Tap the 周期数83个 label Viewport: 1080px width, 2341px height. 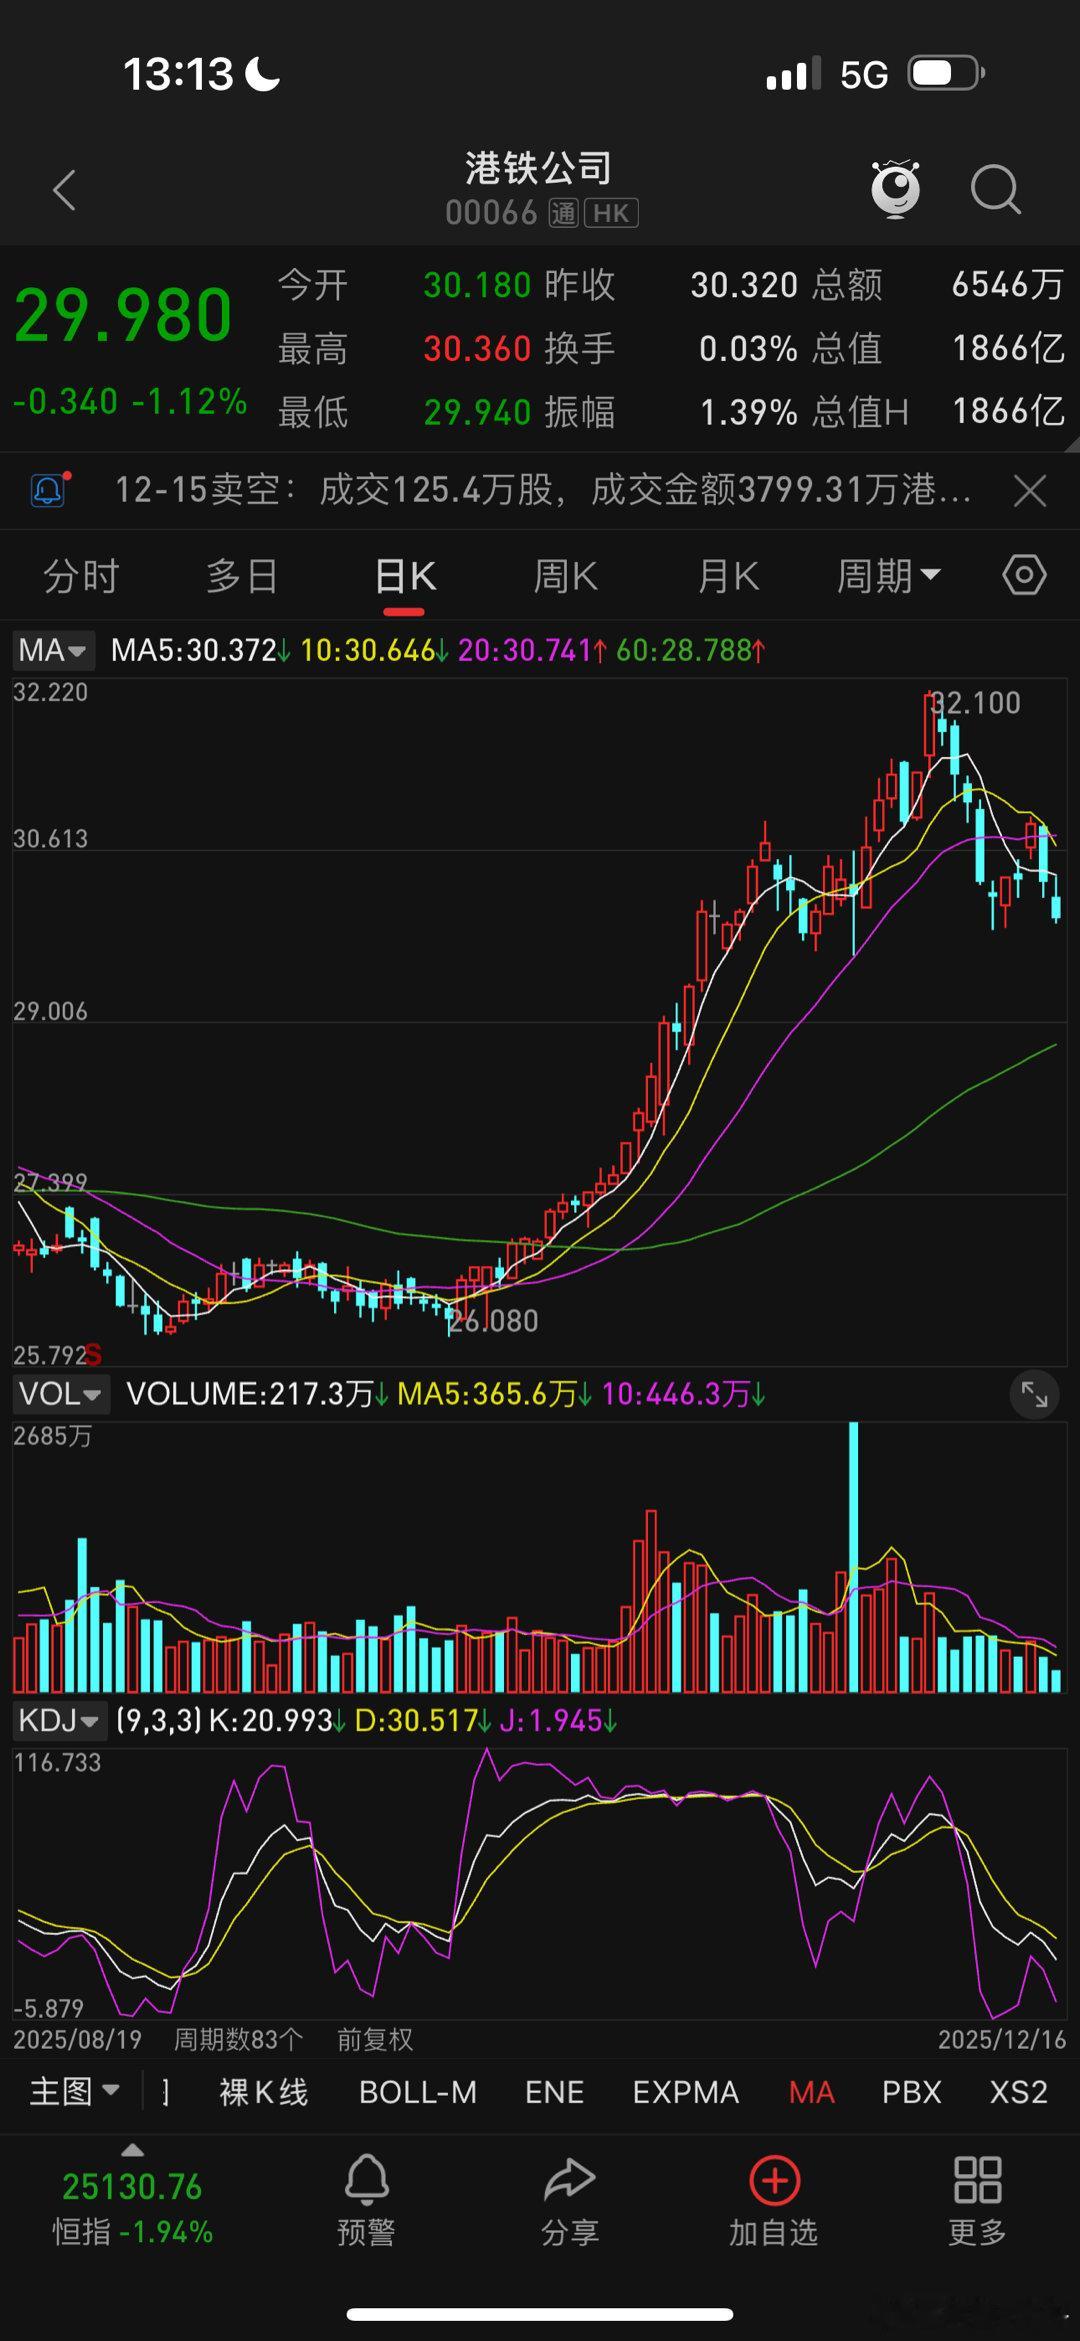tap(238, 2039)
